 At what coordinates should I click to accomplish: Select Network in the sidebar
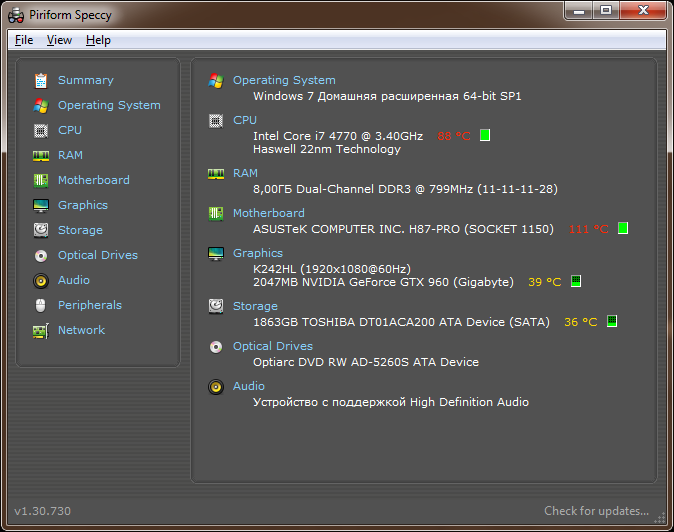[x=81, y=330]
